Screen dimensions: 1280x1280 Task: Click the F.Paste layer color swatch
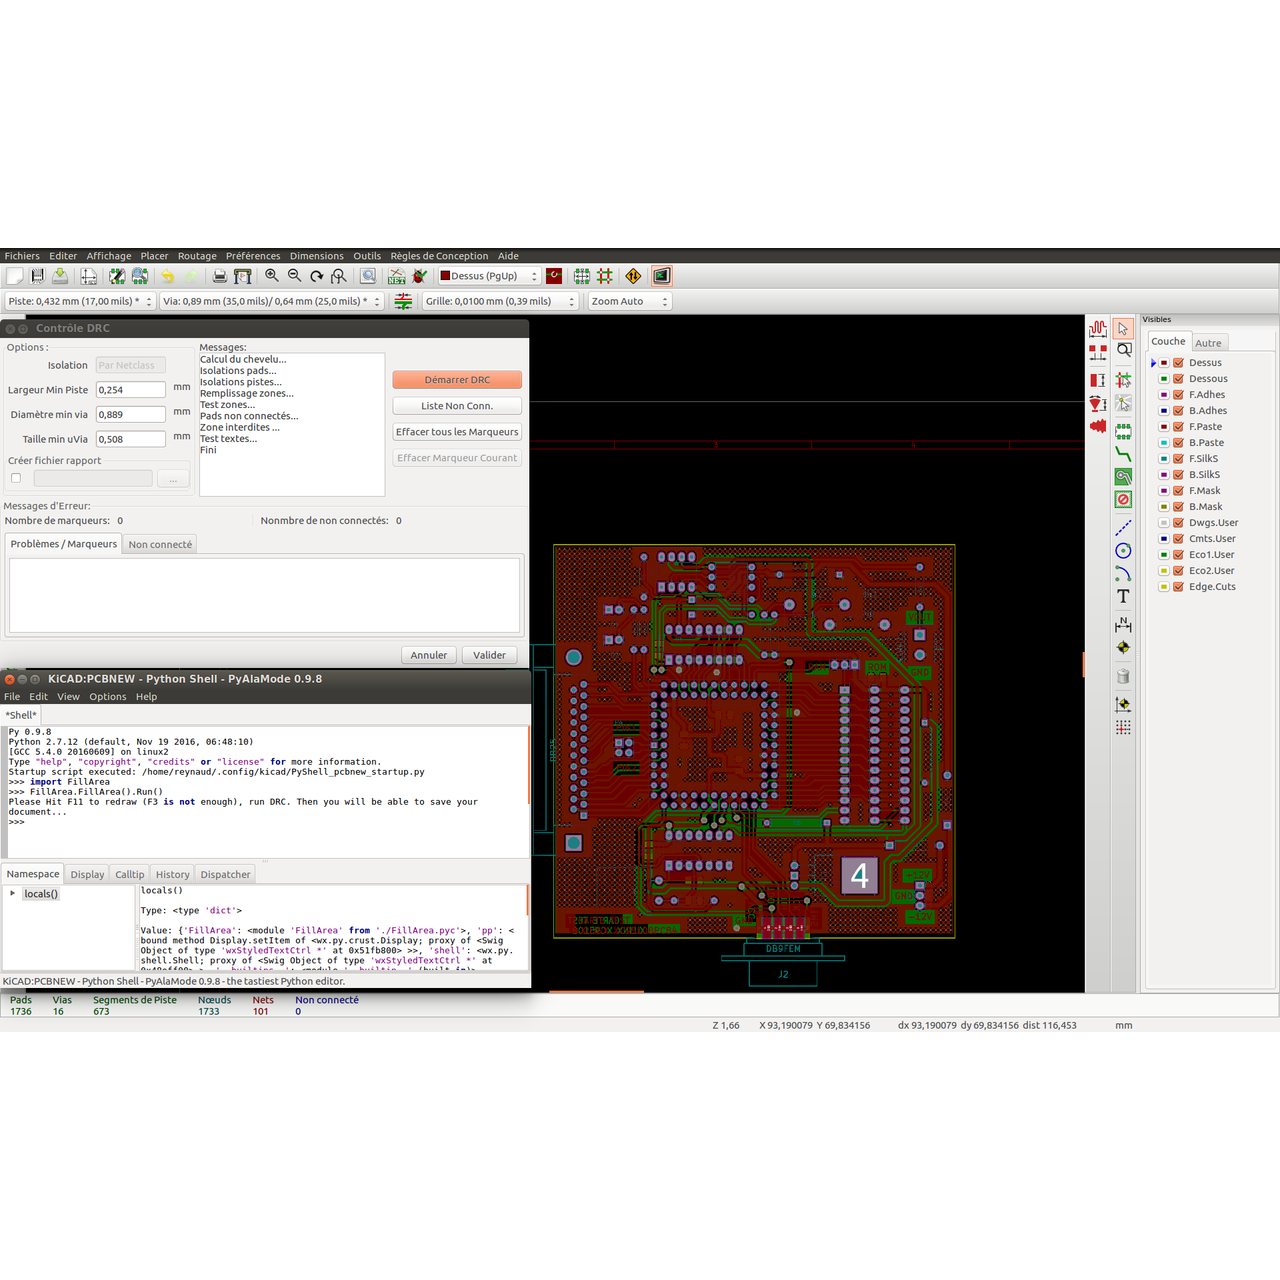click(1164, 427)
